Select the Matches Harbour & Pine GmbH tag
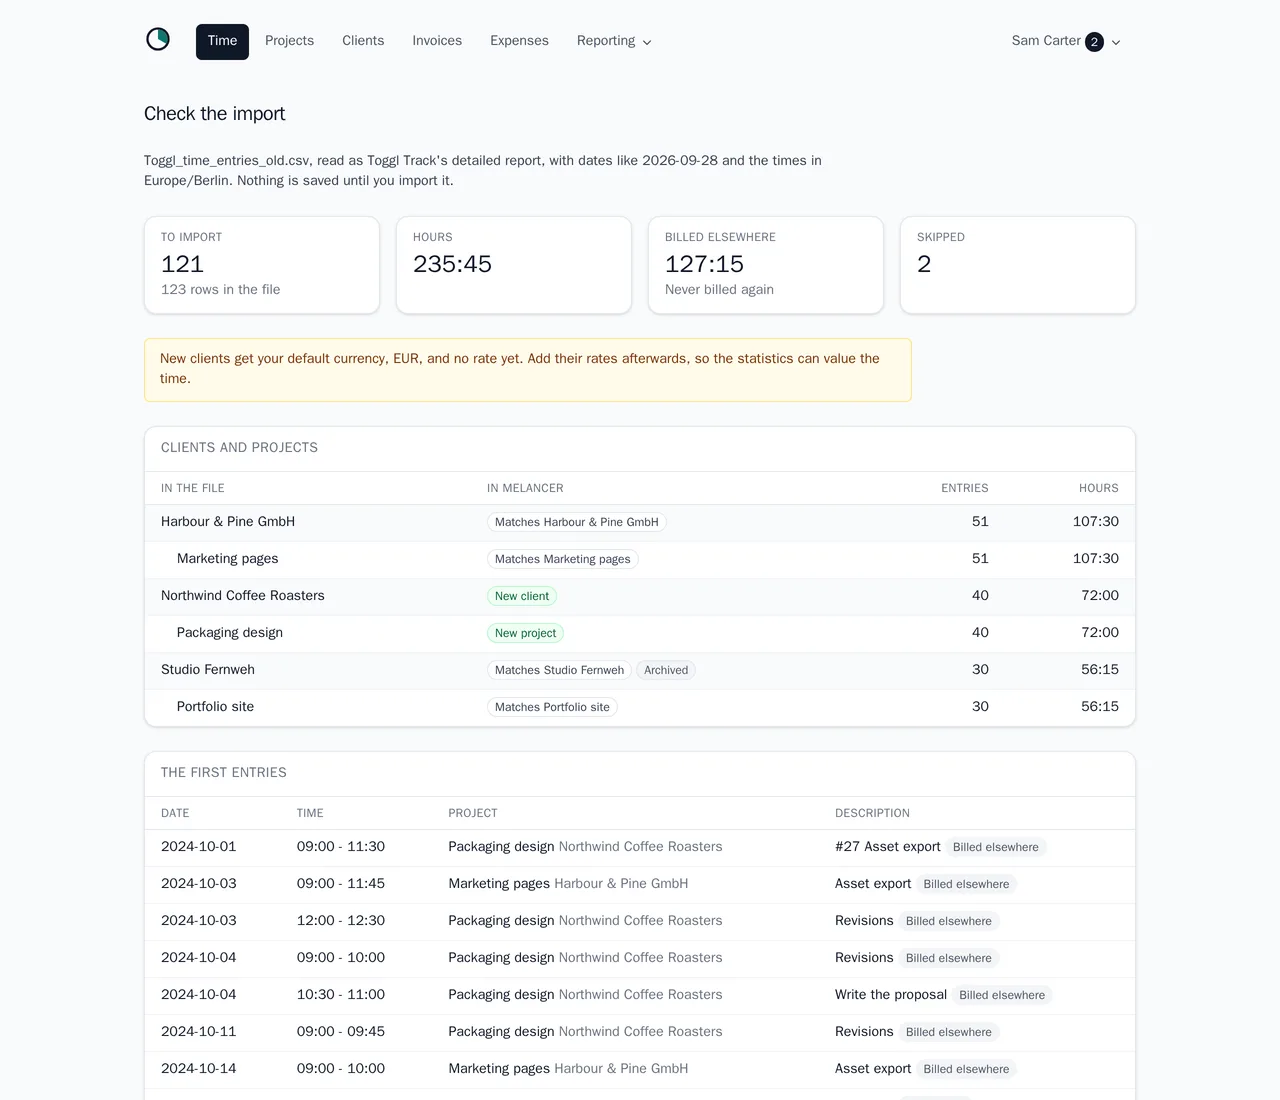Image resolution: width=1280 pixels, height=1100 pixels. click(x=576, y=522)
